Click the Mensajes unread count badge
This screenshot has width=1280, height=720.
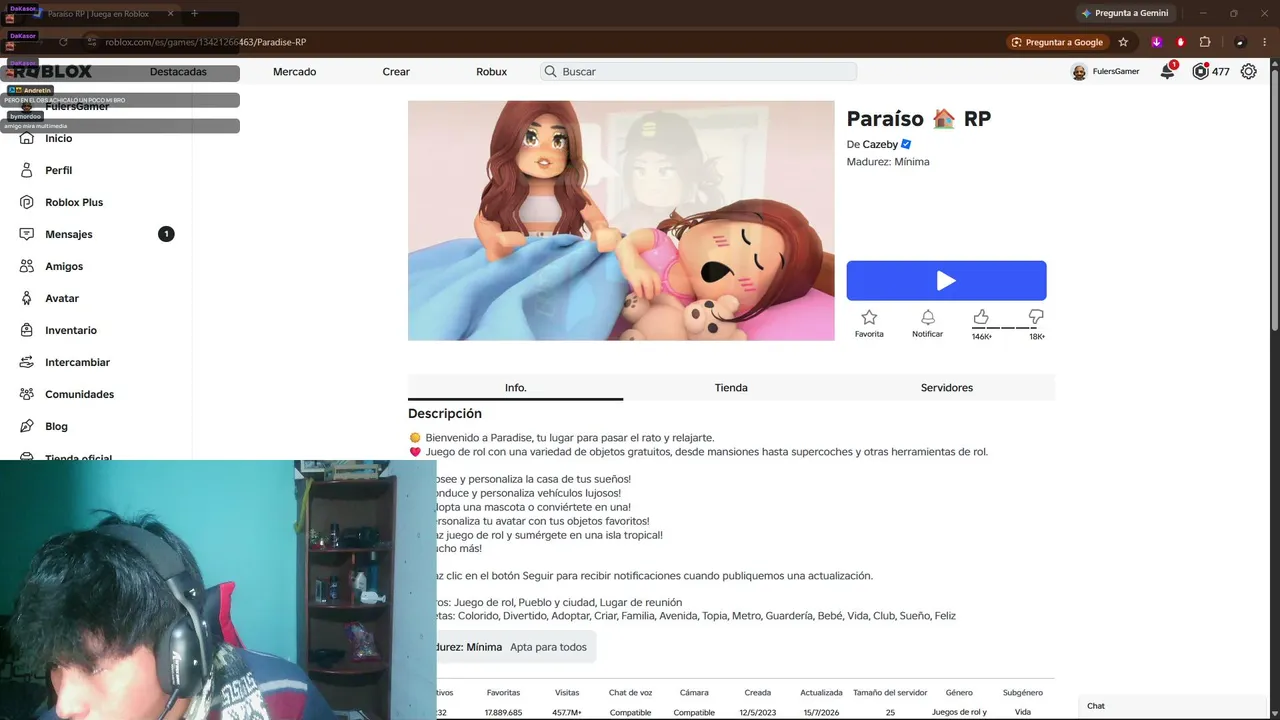point(166,234)
